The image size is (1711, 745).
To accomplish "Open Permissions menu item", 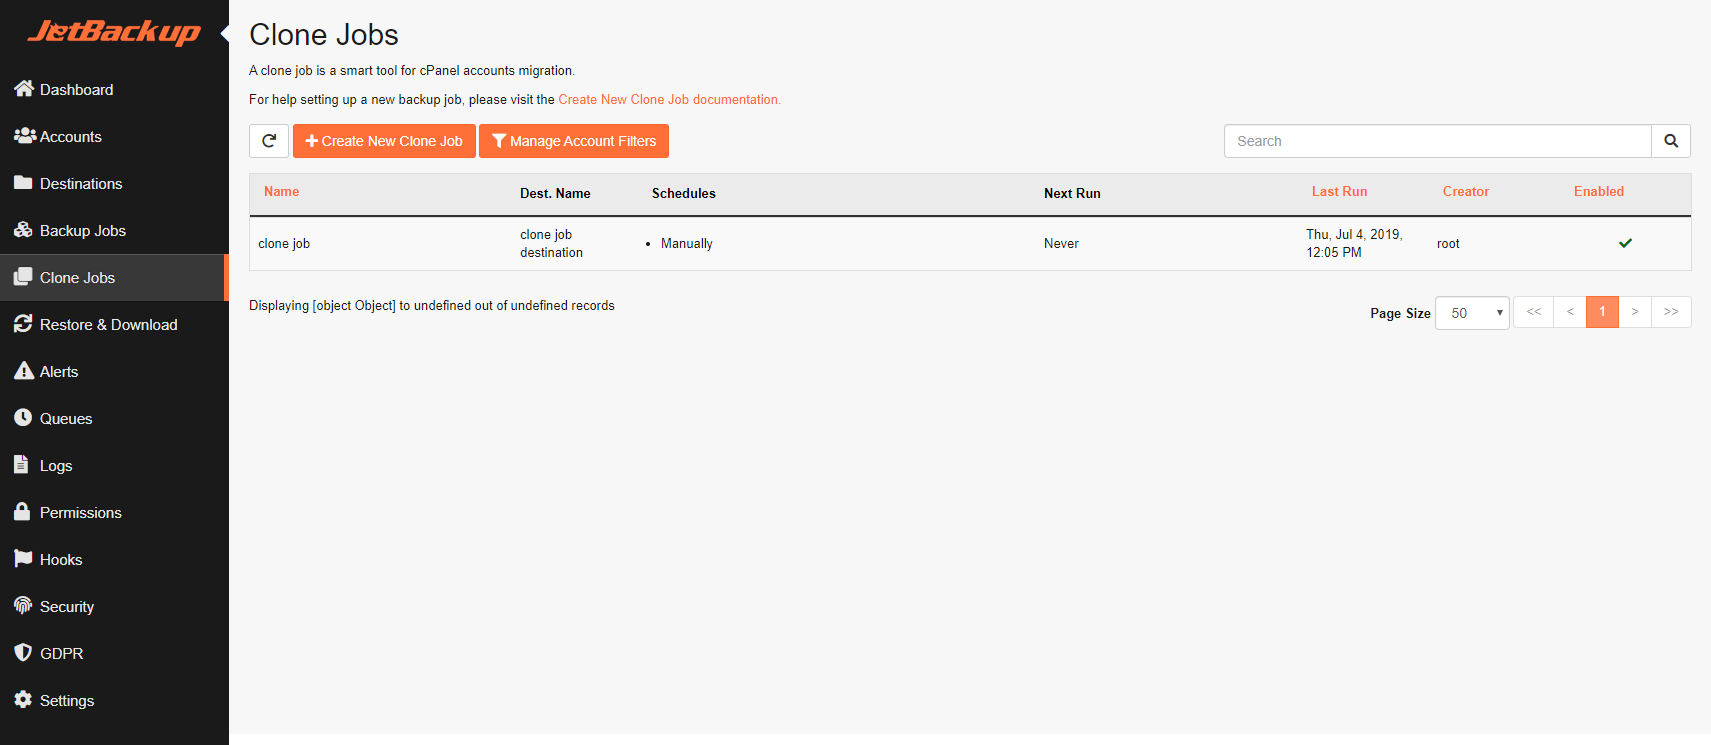I will click(x=114, y=512).
